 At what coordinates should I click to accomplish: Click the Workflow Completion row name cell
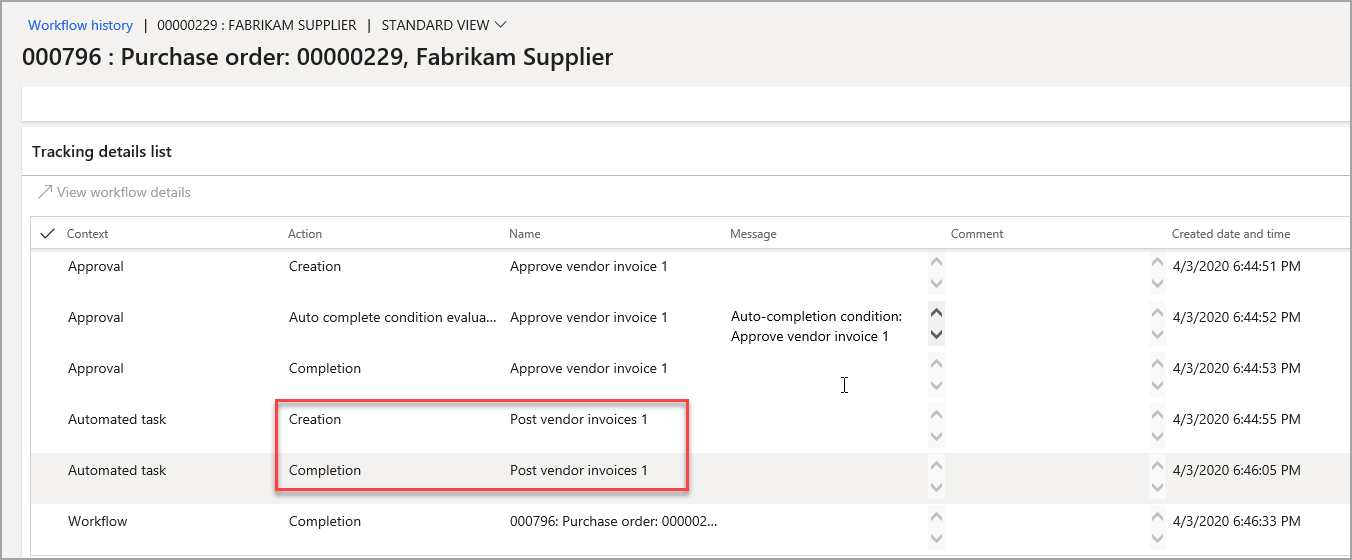point(613,521)
